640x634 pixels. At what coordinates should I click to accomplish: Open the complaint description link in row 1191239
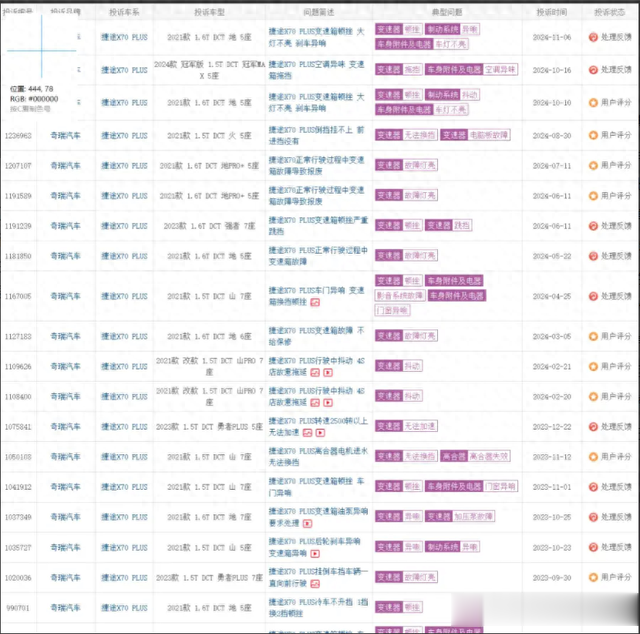tap(318, 226)
